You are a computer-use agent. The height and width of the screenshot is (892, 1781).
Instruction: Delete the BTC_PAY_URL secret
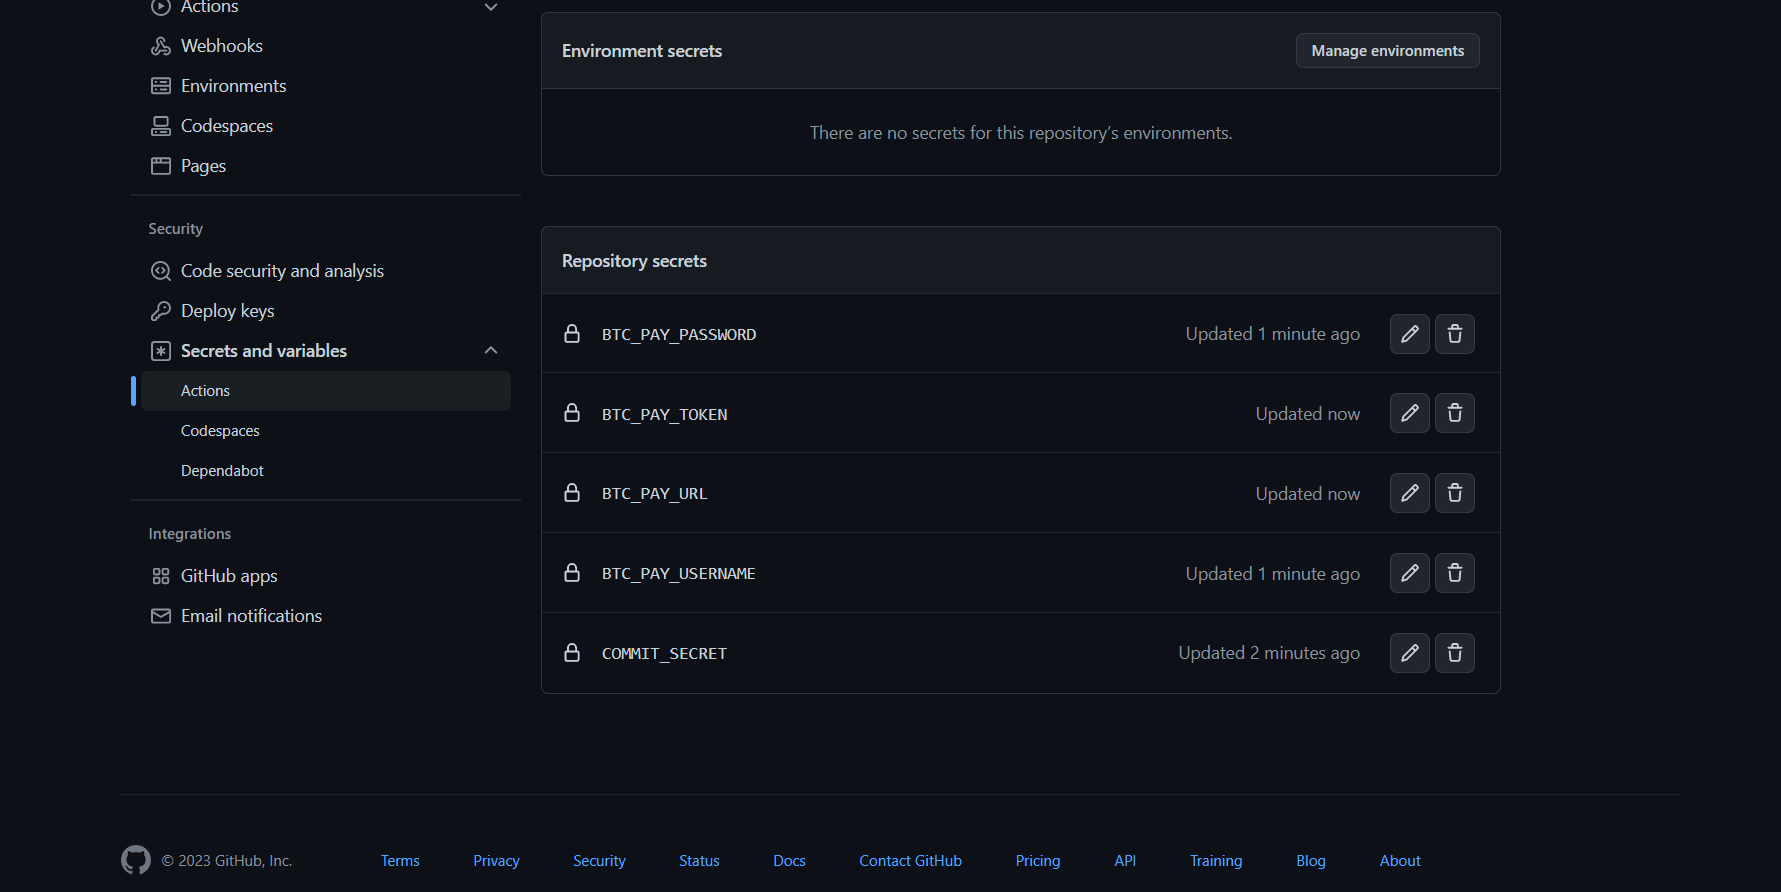click(x=1454, y=493)
